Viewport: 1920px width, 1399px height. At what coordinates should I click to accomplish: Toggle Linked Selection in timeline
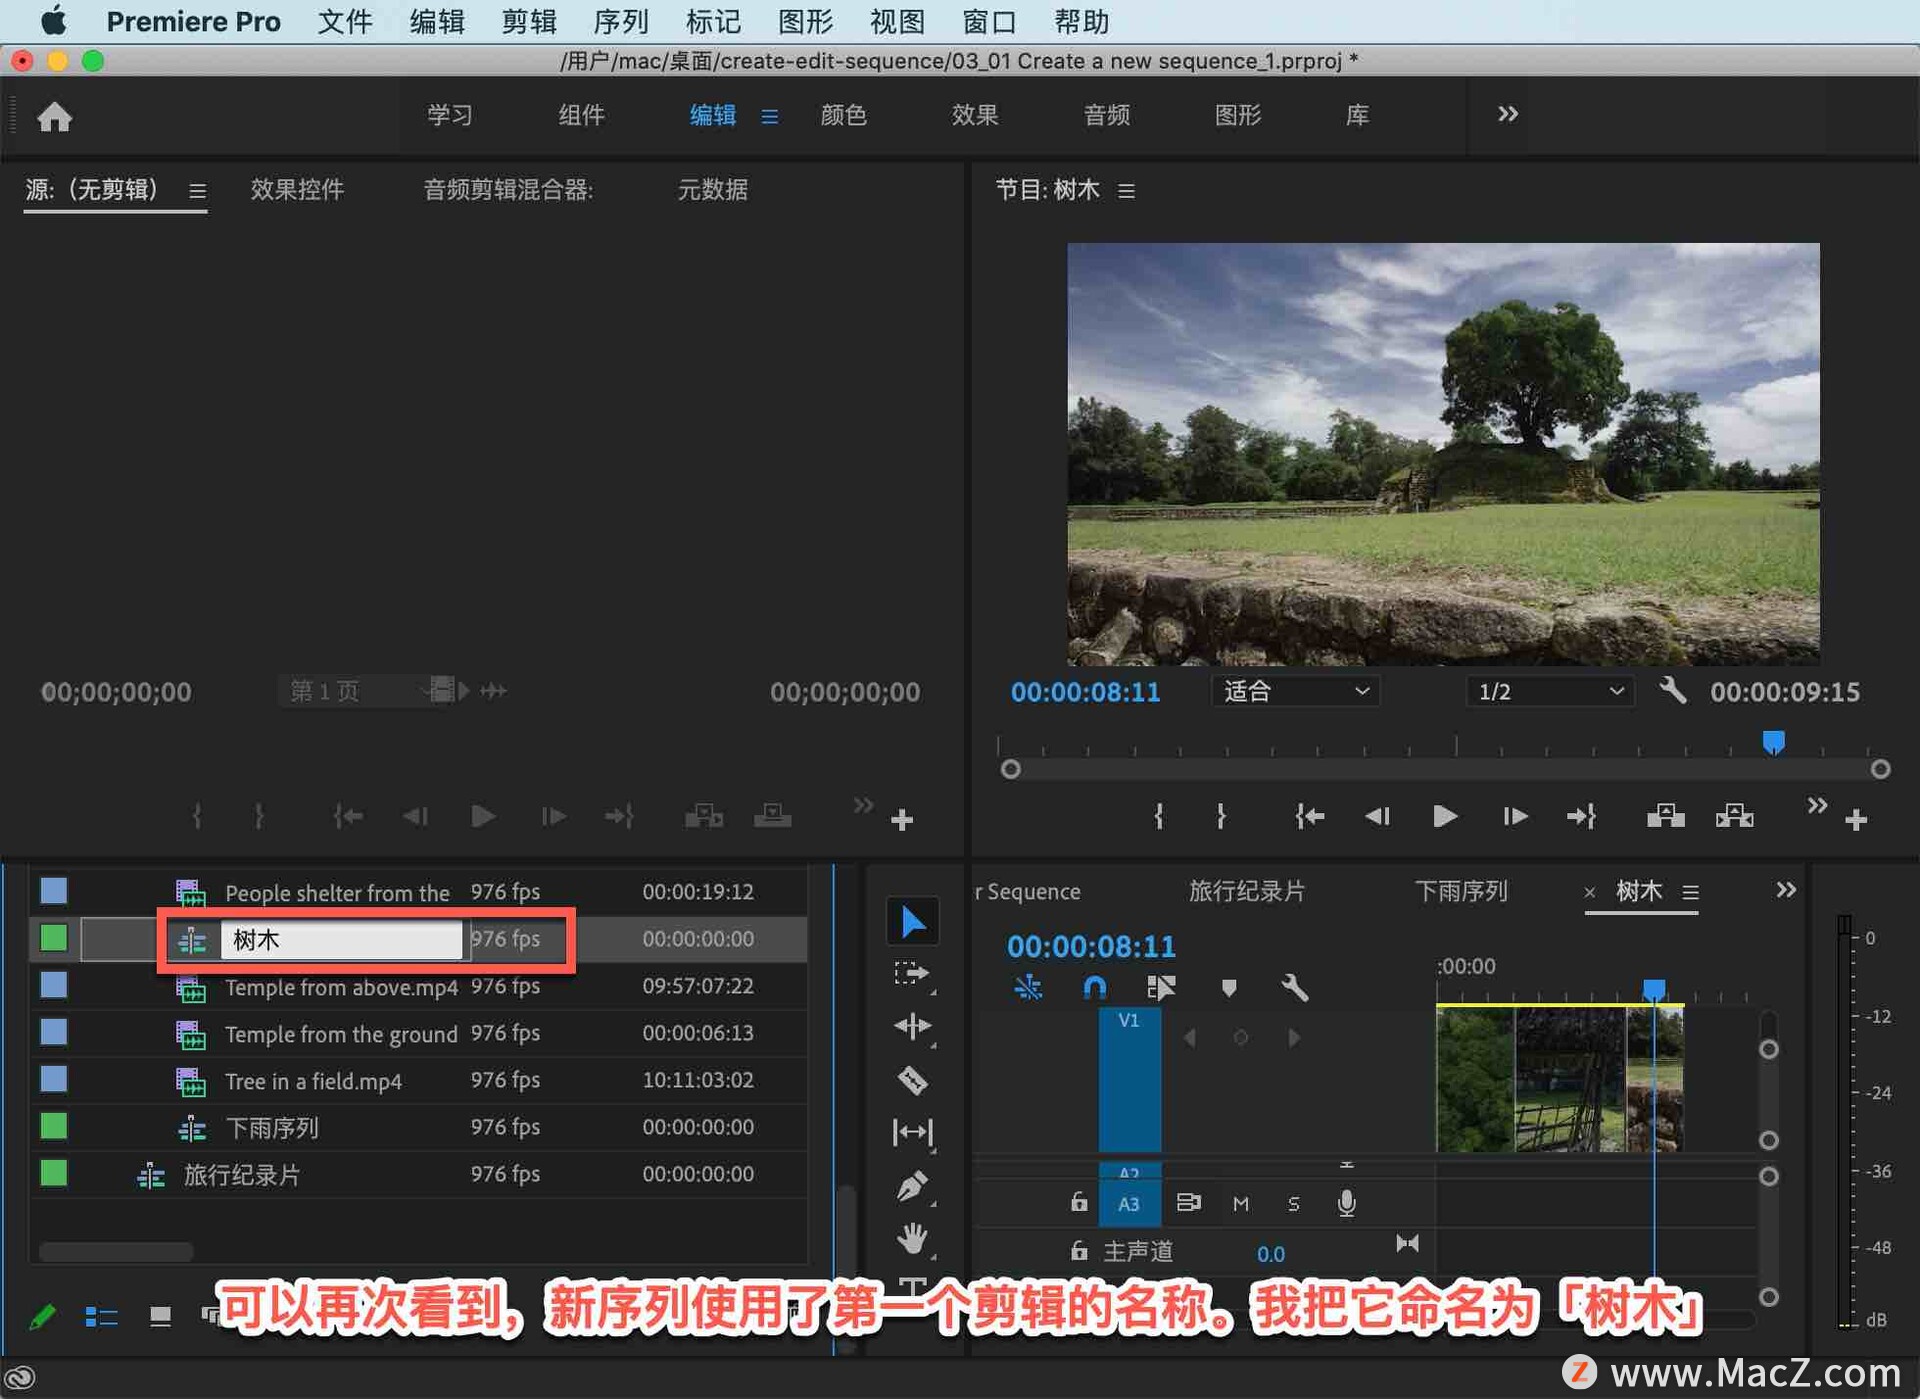(x=1161, y=988)
